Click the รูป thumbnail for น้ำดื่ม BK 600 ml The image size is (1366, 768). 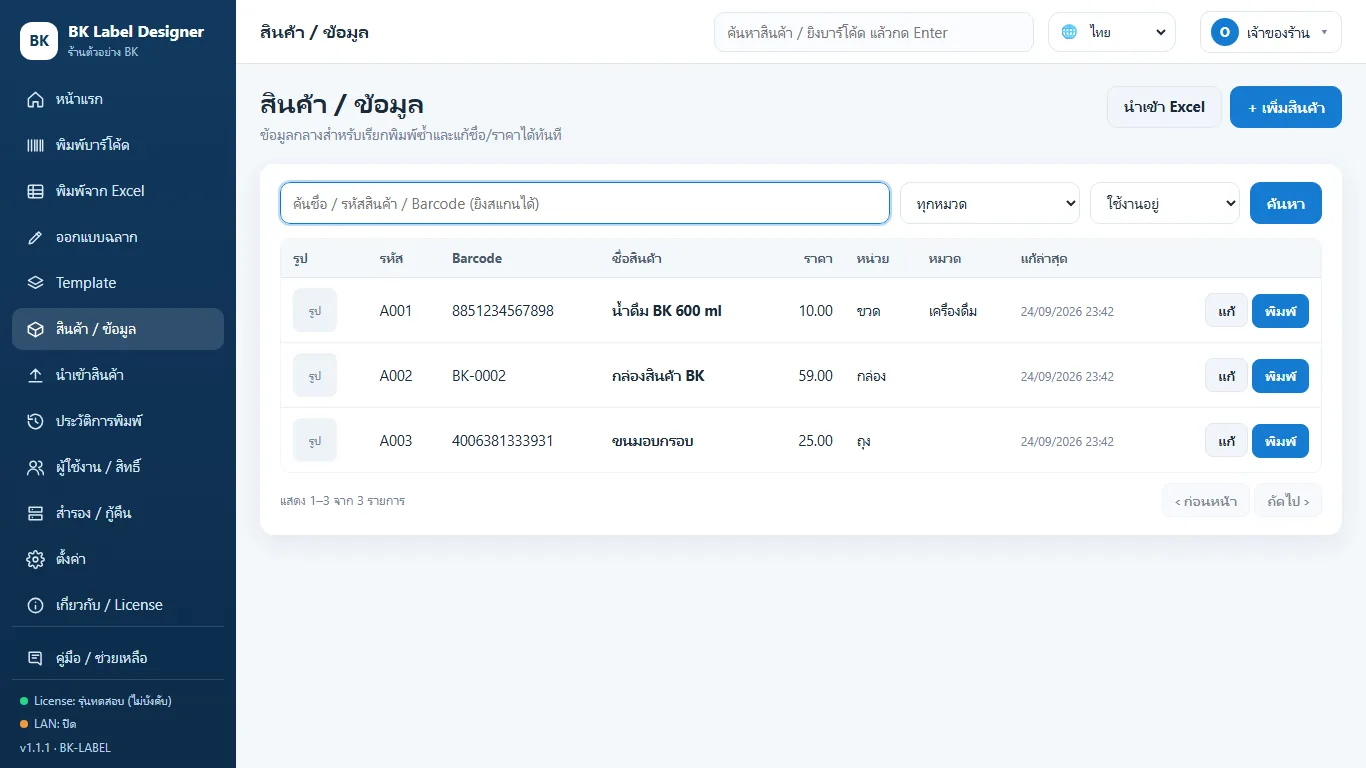point(315,310)
